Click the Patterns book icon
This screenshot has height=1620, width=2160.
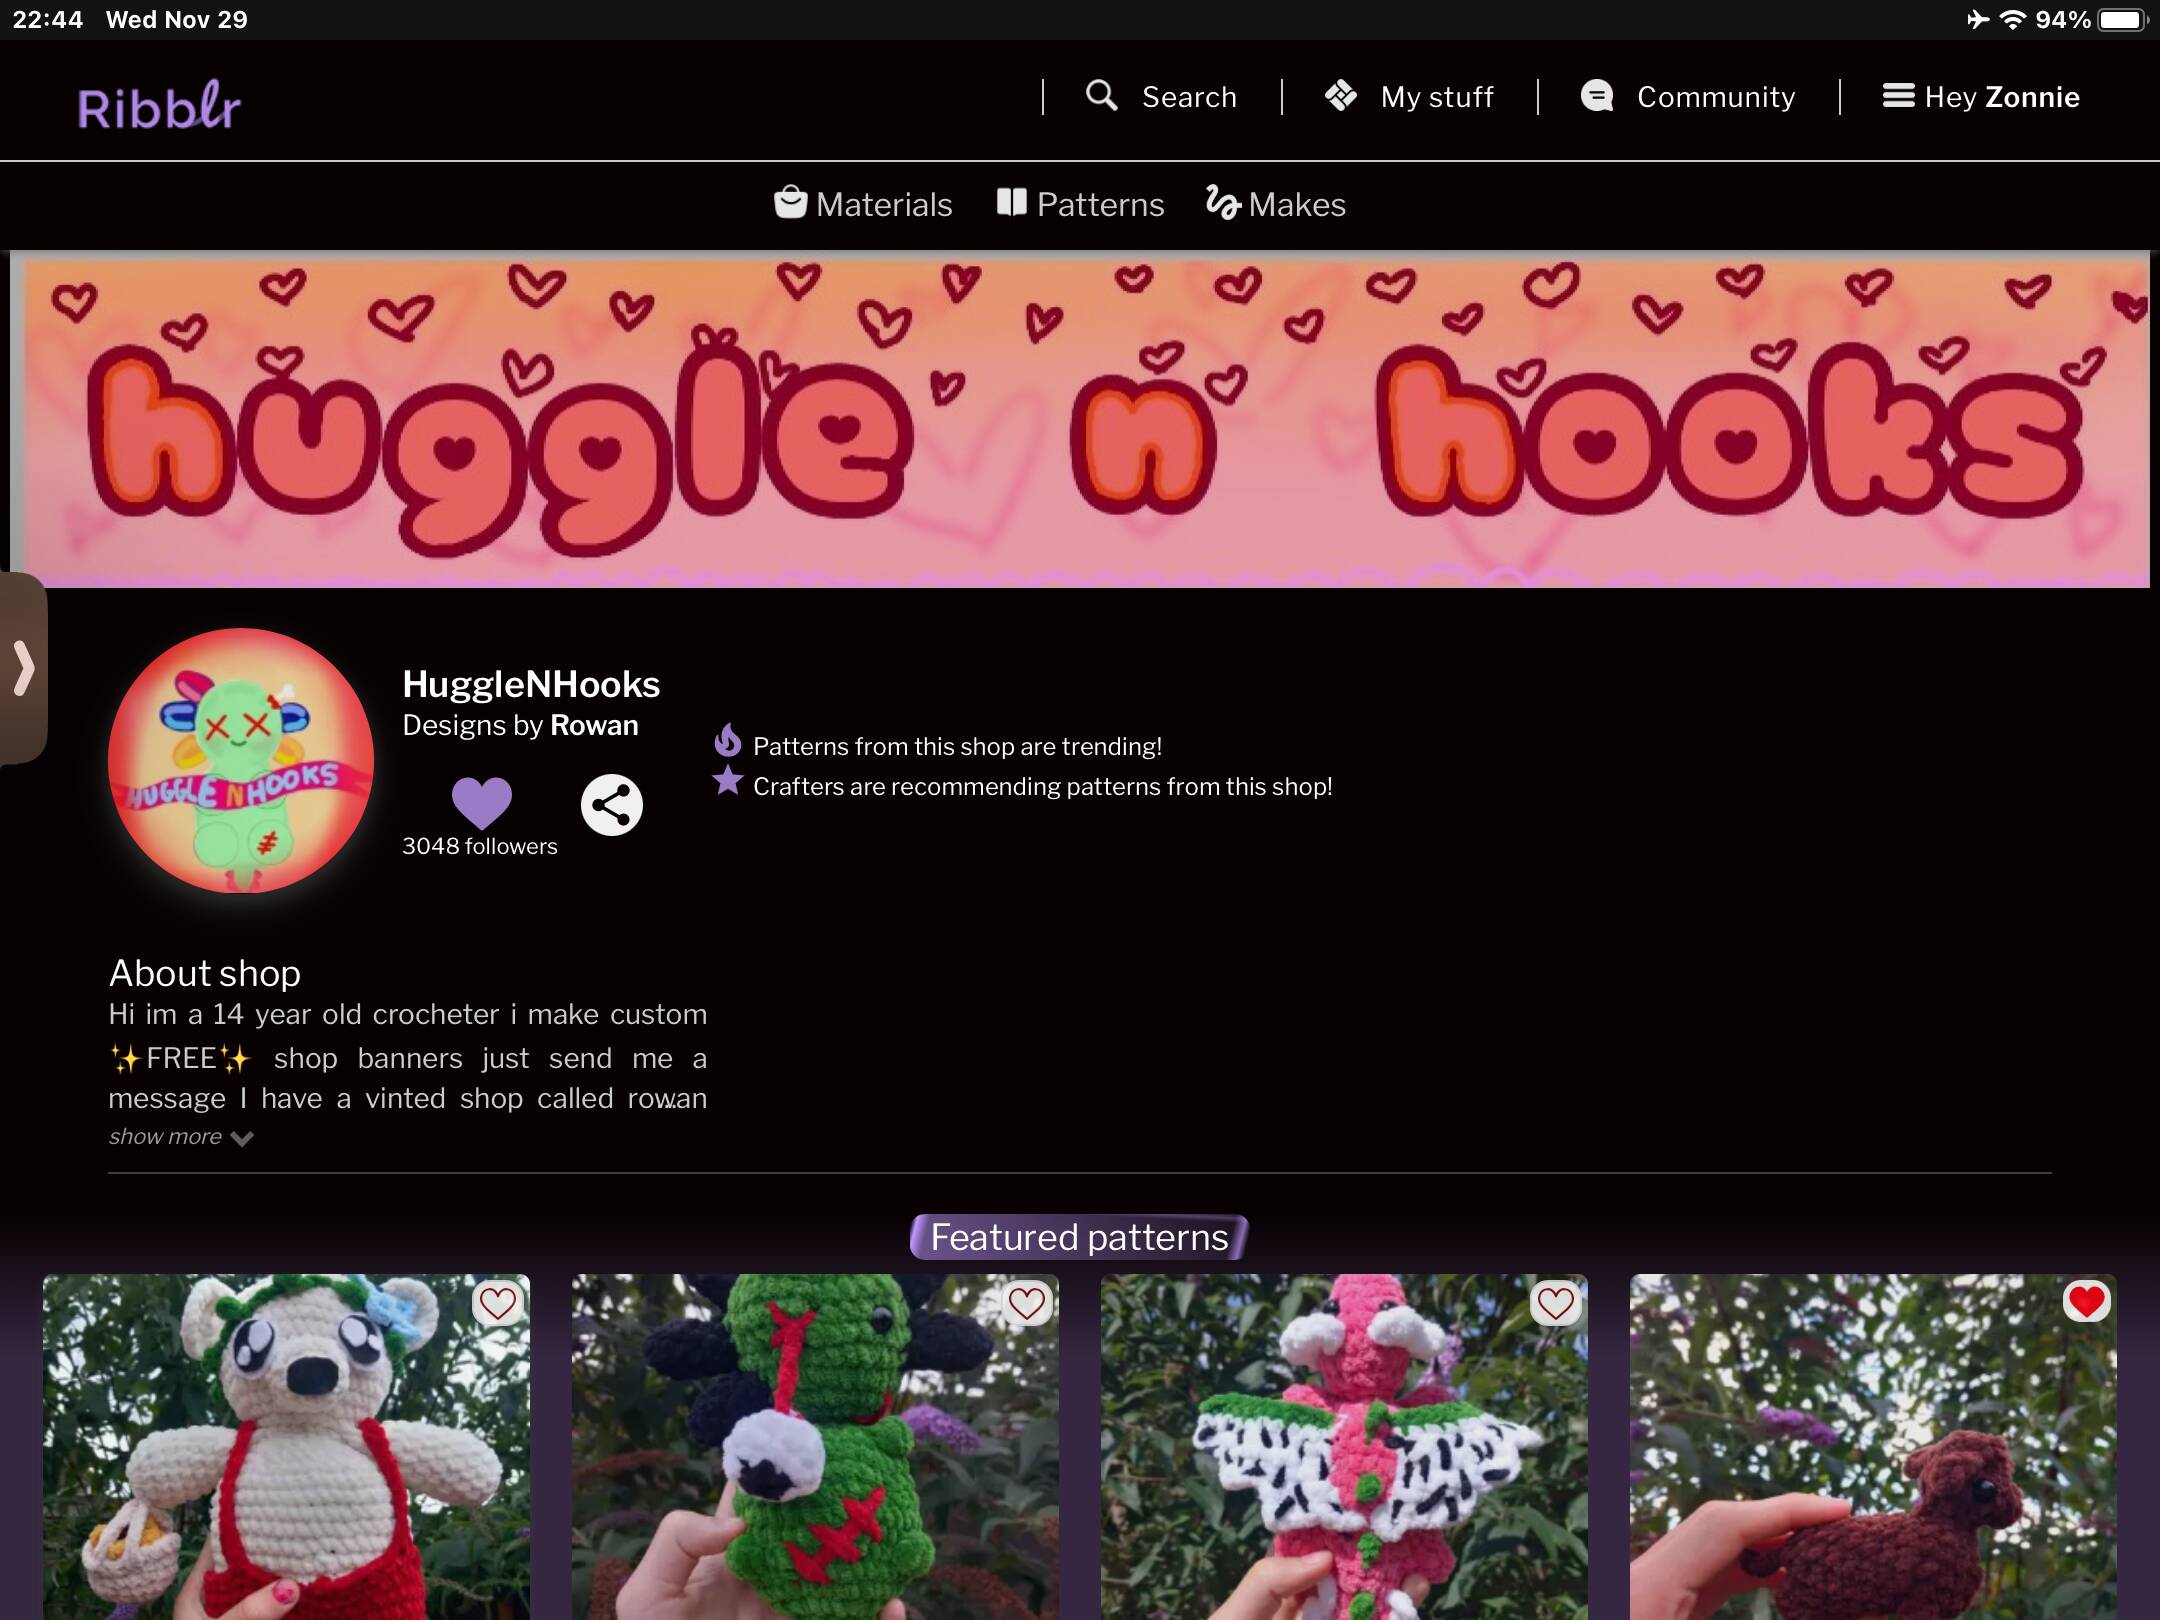coord(1011,202)
